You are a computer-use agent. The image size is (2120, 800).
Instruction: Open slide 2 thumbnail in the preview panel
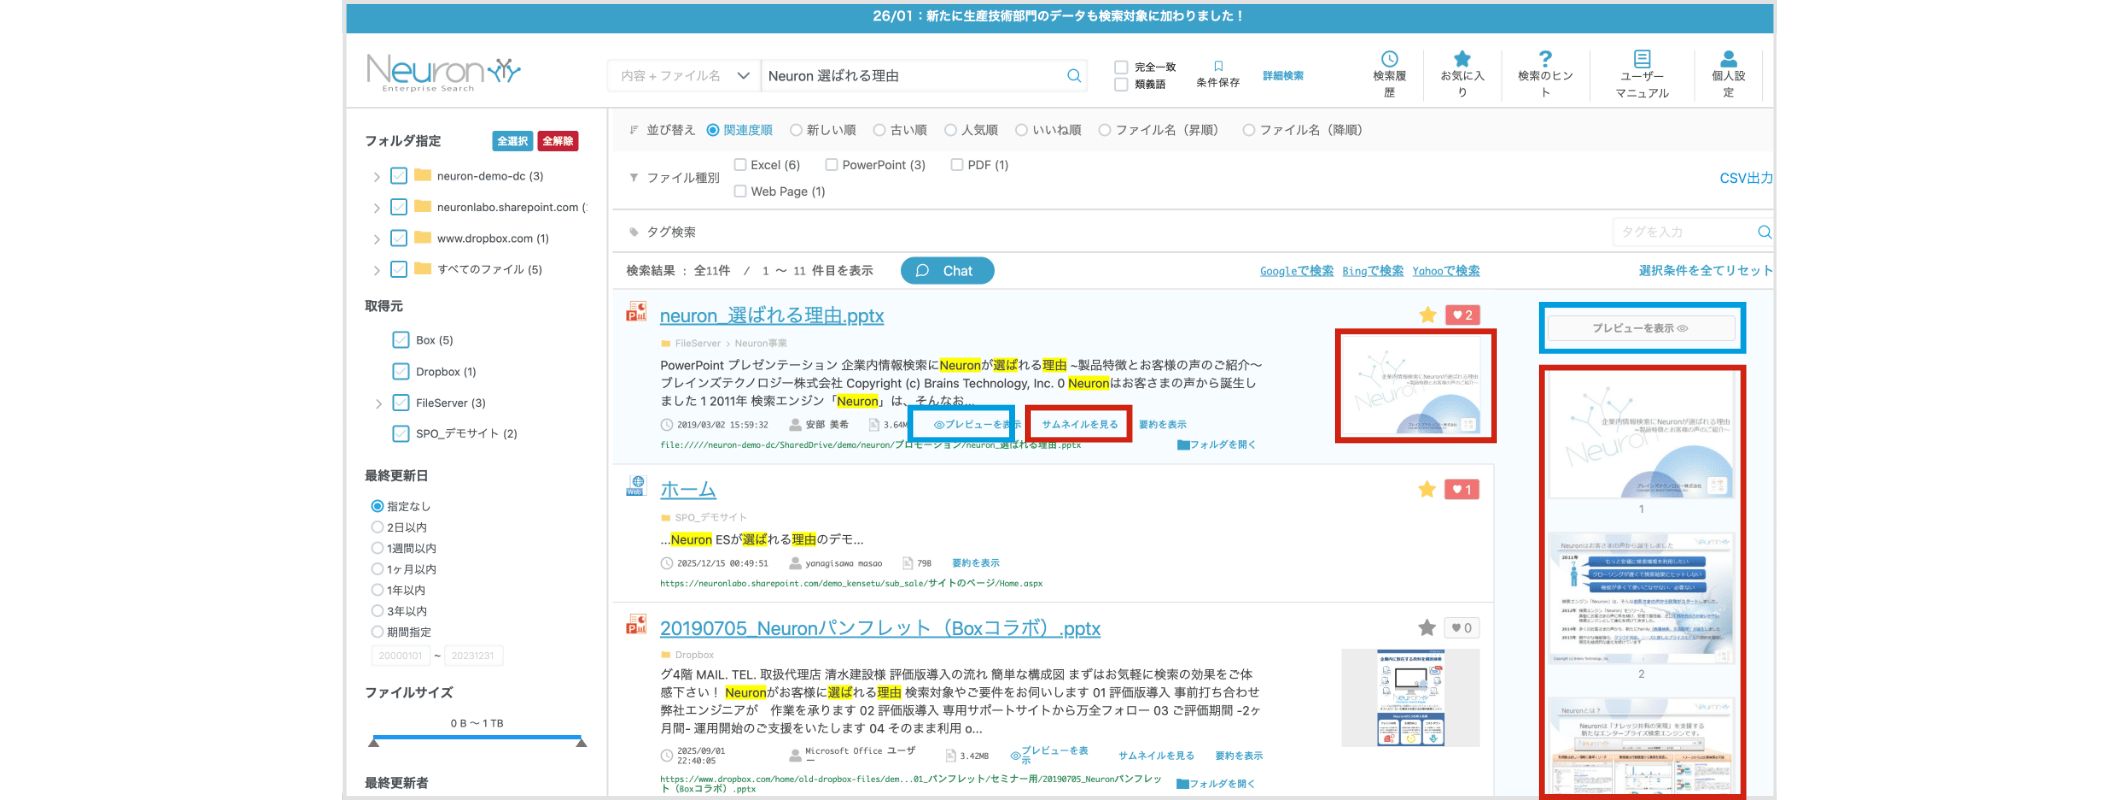1641,598
